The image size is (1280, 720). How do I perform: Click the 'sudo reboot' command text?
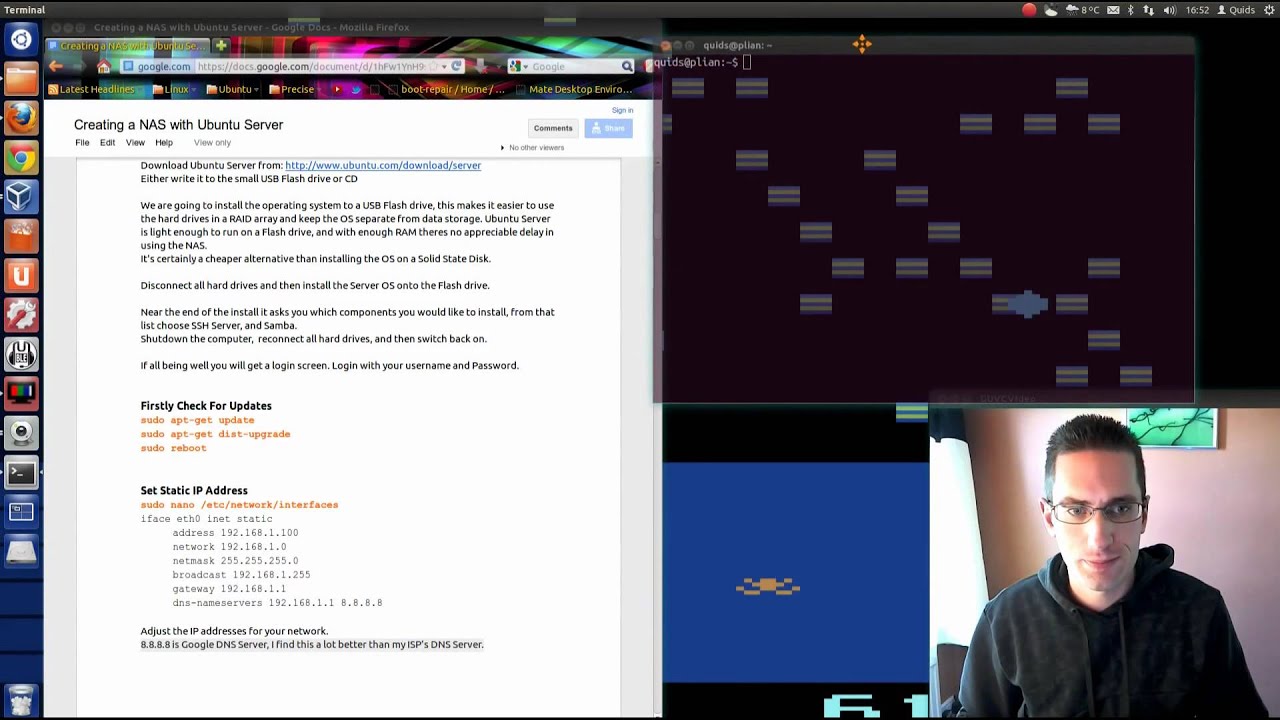tap(174, 448)
